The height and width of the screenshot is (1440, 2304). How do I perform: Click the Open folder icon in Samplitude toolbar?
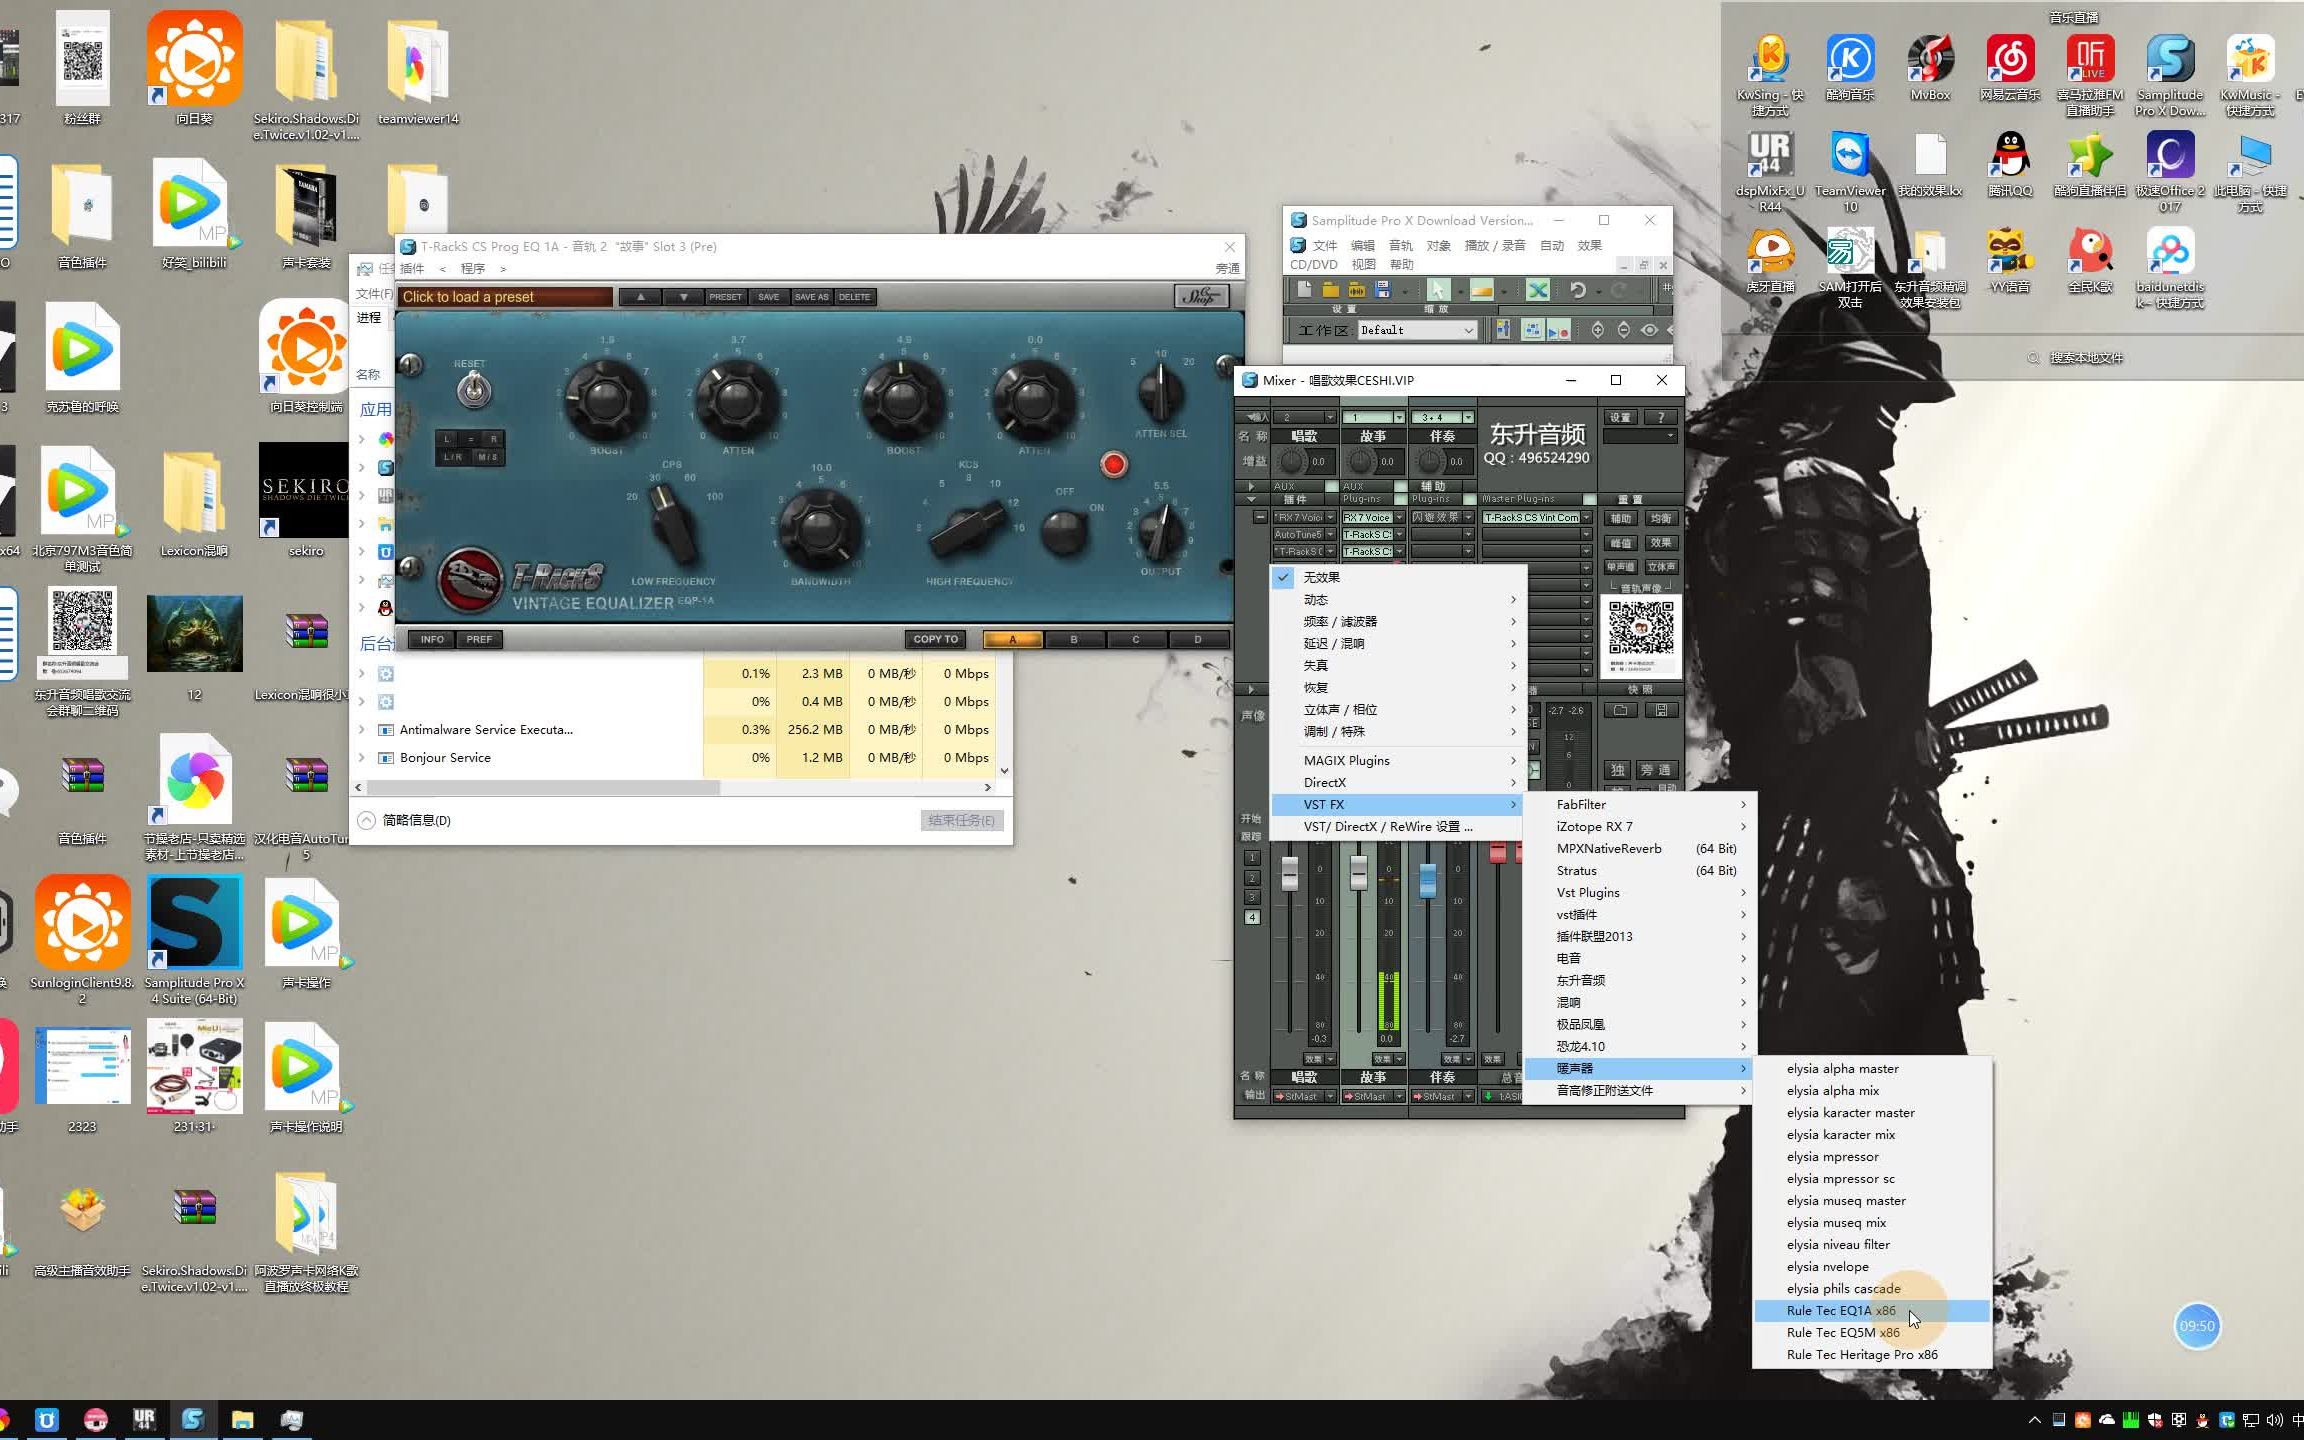1330,290
